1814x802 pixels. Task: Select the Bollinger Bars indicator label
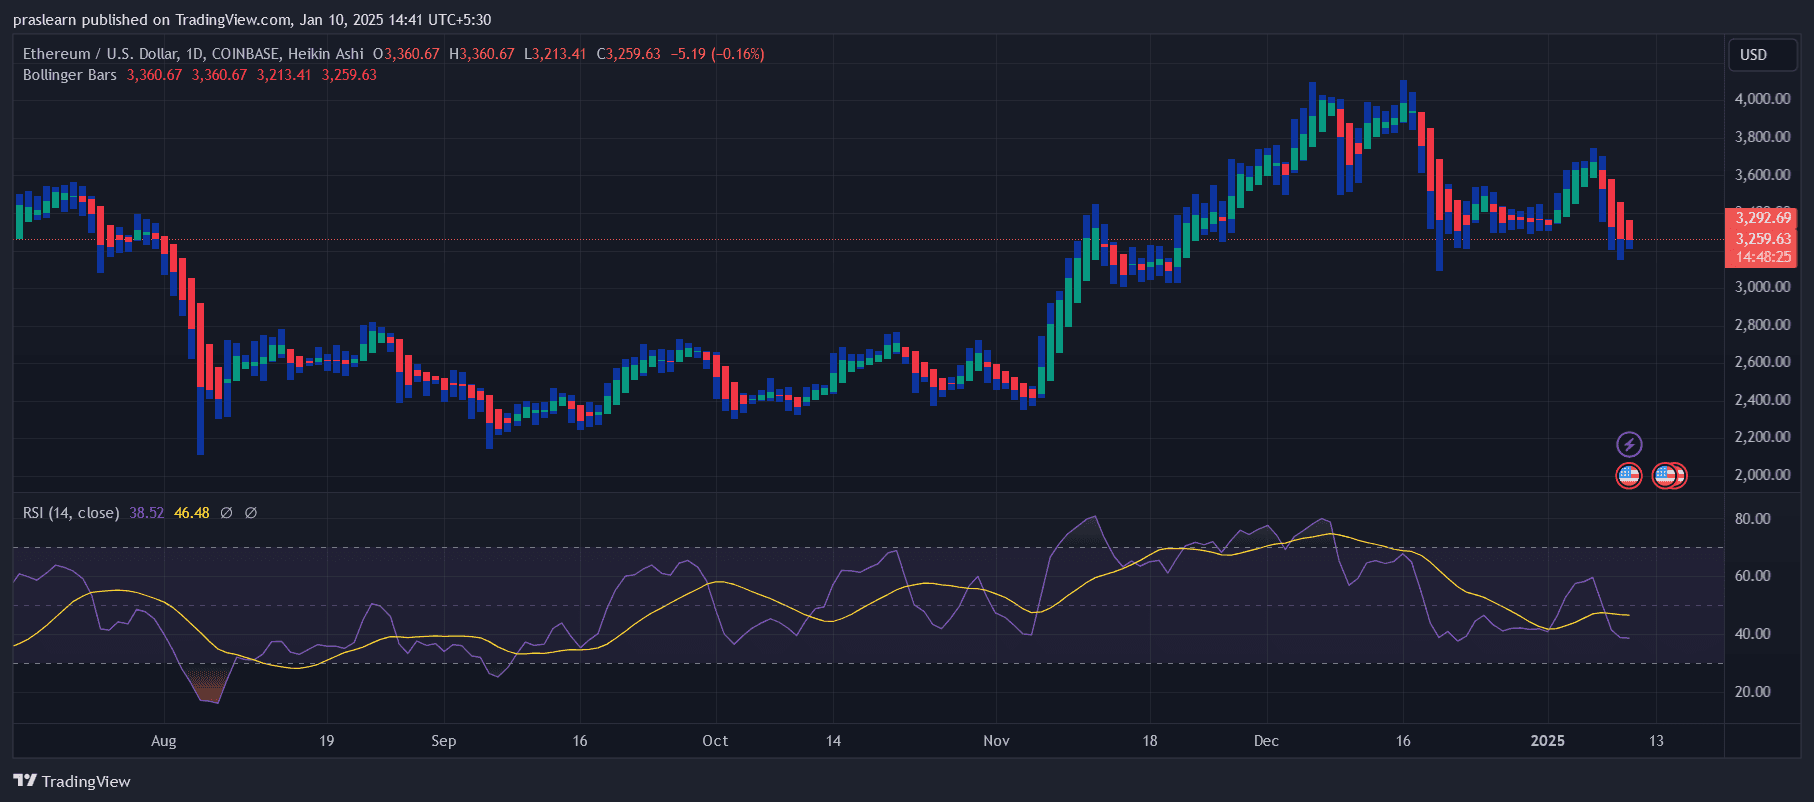pyautogui.click(x=70, y=75)
